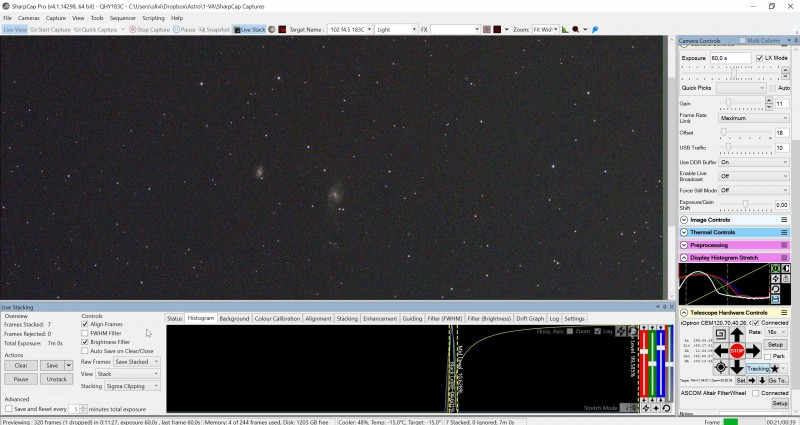
Task: Open the Raw Frames Save Stacked dropdown
Action: click(x=136, y=362)
